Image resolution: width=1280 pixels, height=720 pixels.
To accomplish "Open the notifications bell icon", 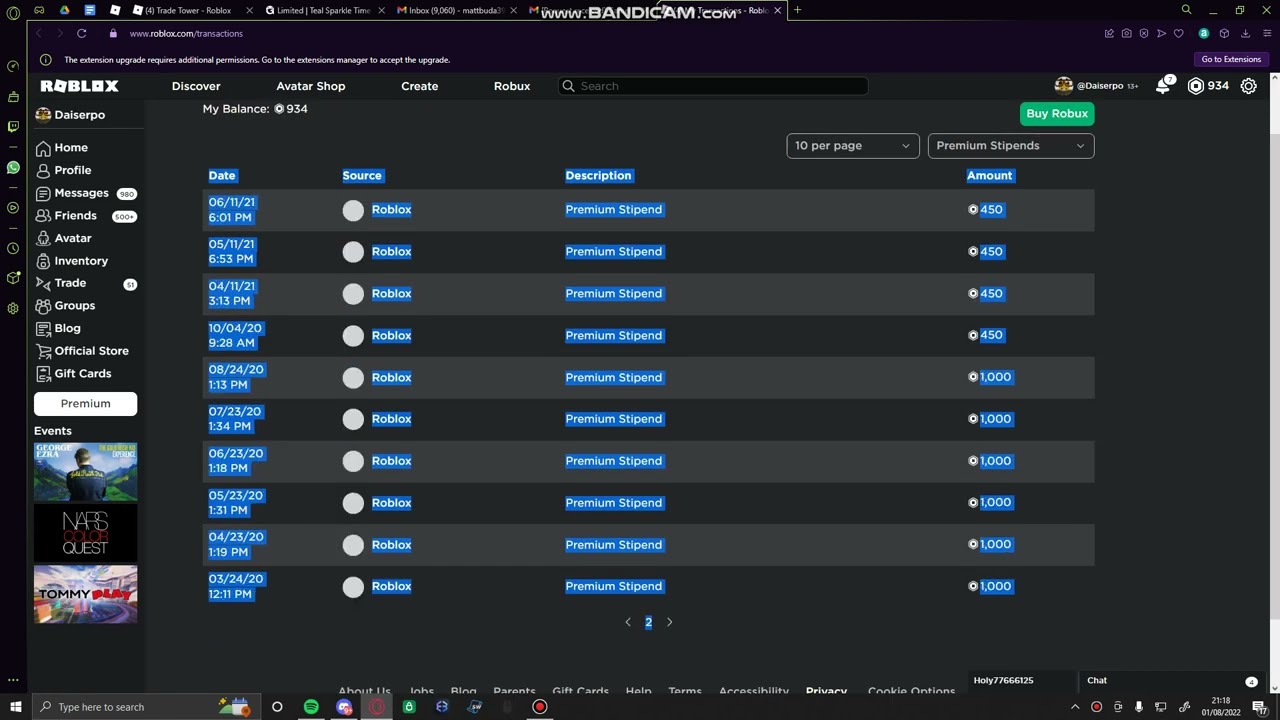I will click(x=1163, y=86).
